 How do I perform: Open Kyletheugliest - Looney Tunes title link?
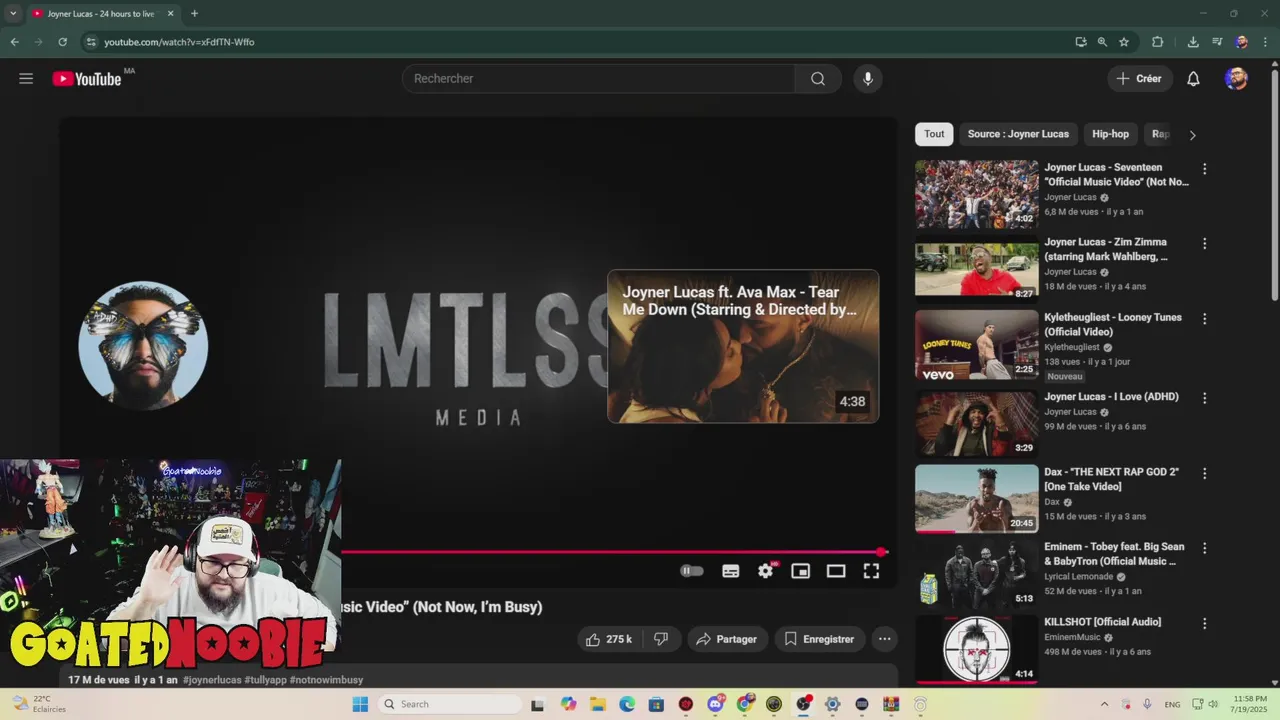1113,324
